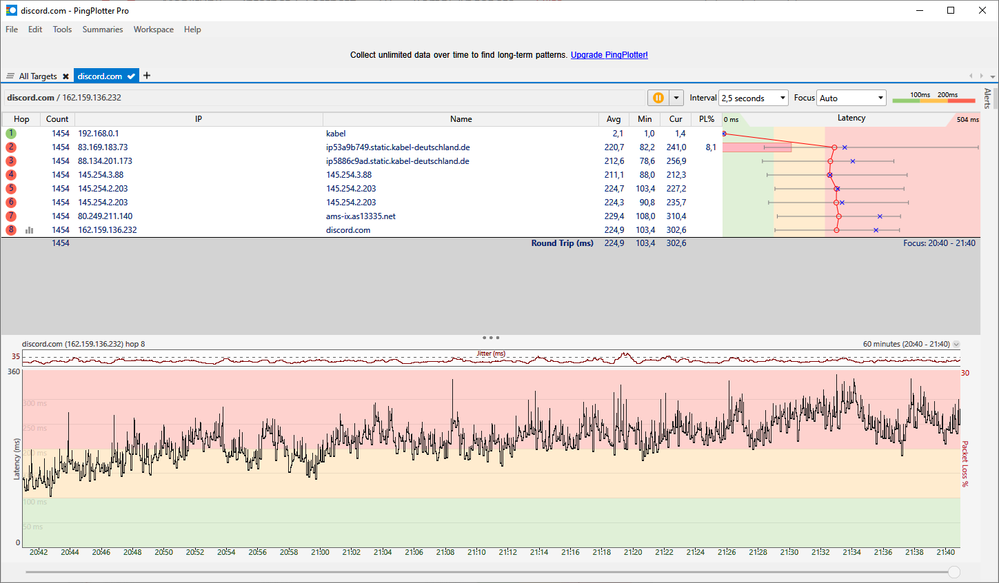Viewport: 999px width, 583px height.
Task: Click the Upgrade PingPlotter! link
Action: click(x=609, y=55)
